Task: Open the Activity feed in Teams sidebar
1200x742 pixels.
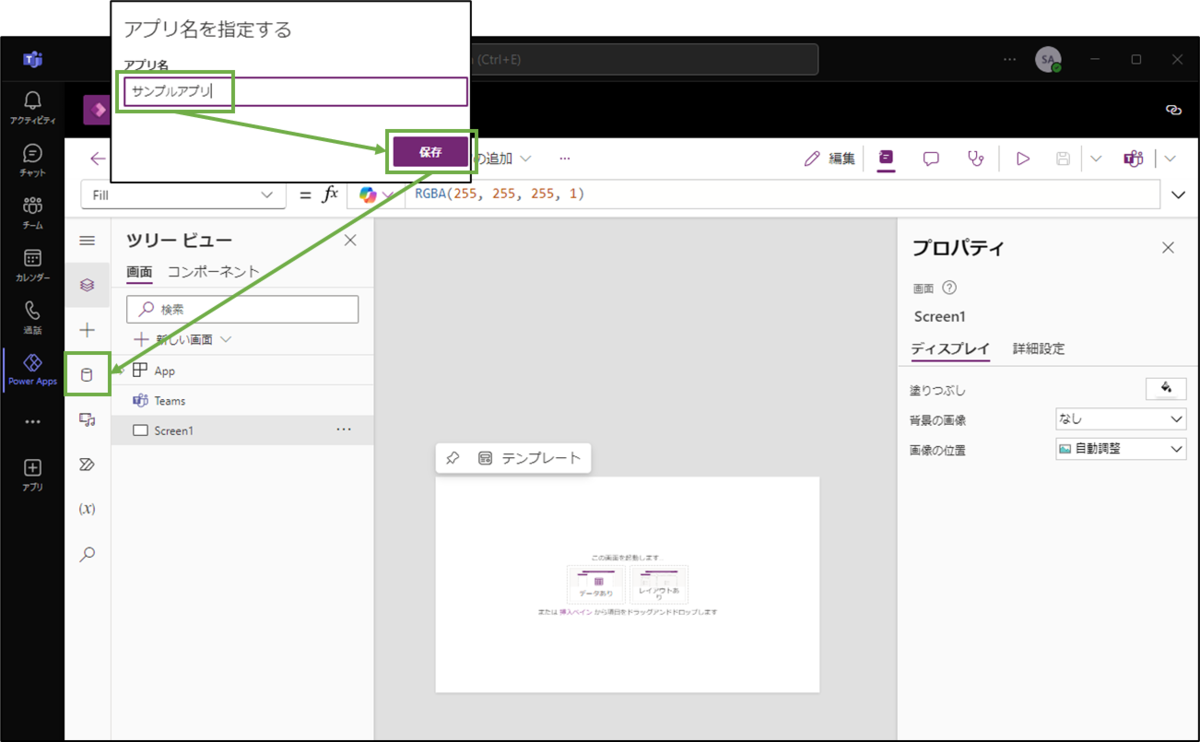Action: (x=33, y=107)
